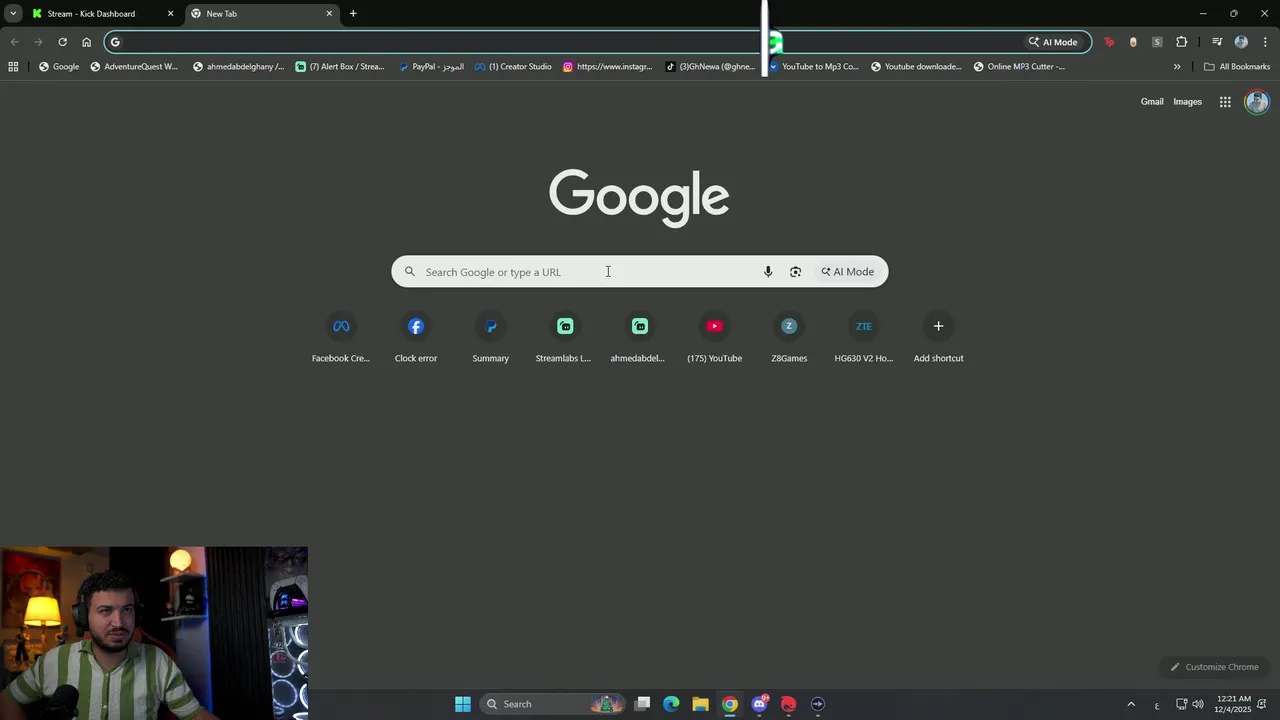Screen dimensions: 1280x720
Task: Open the Chrome apps bookmark grid icon
Action: coord(13,67)
